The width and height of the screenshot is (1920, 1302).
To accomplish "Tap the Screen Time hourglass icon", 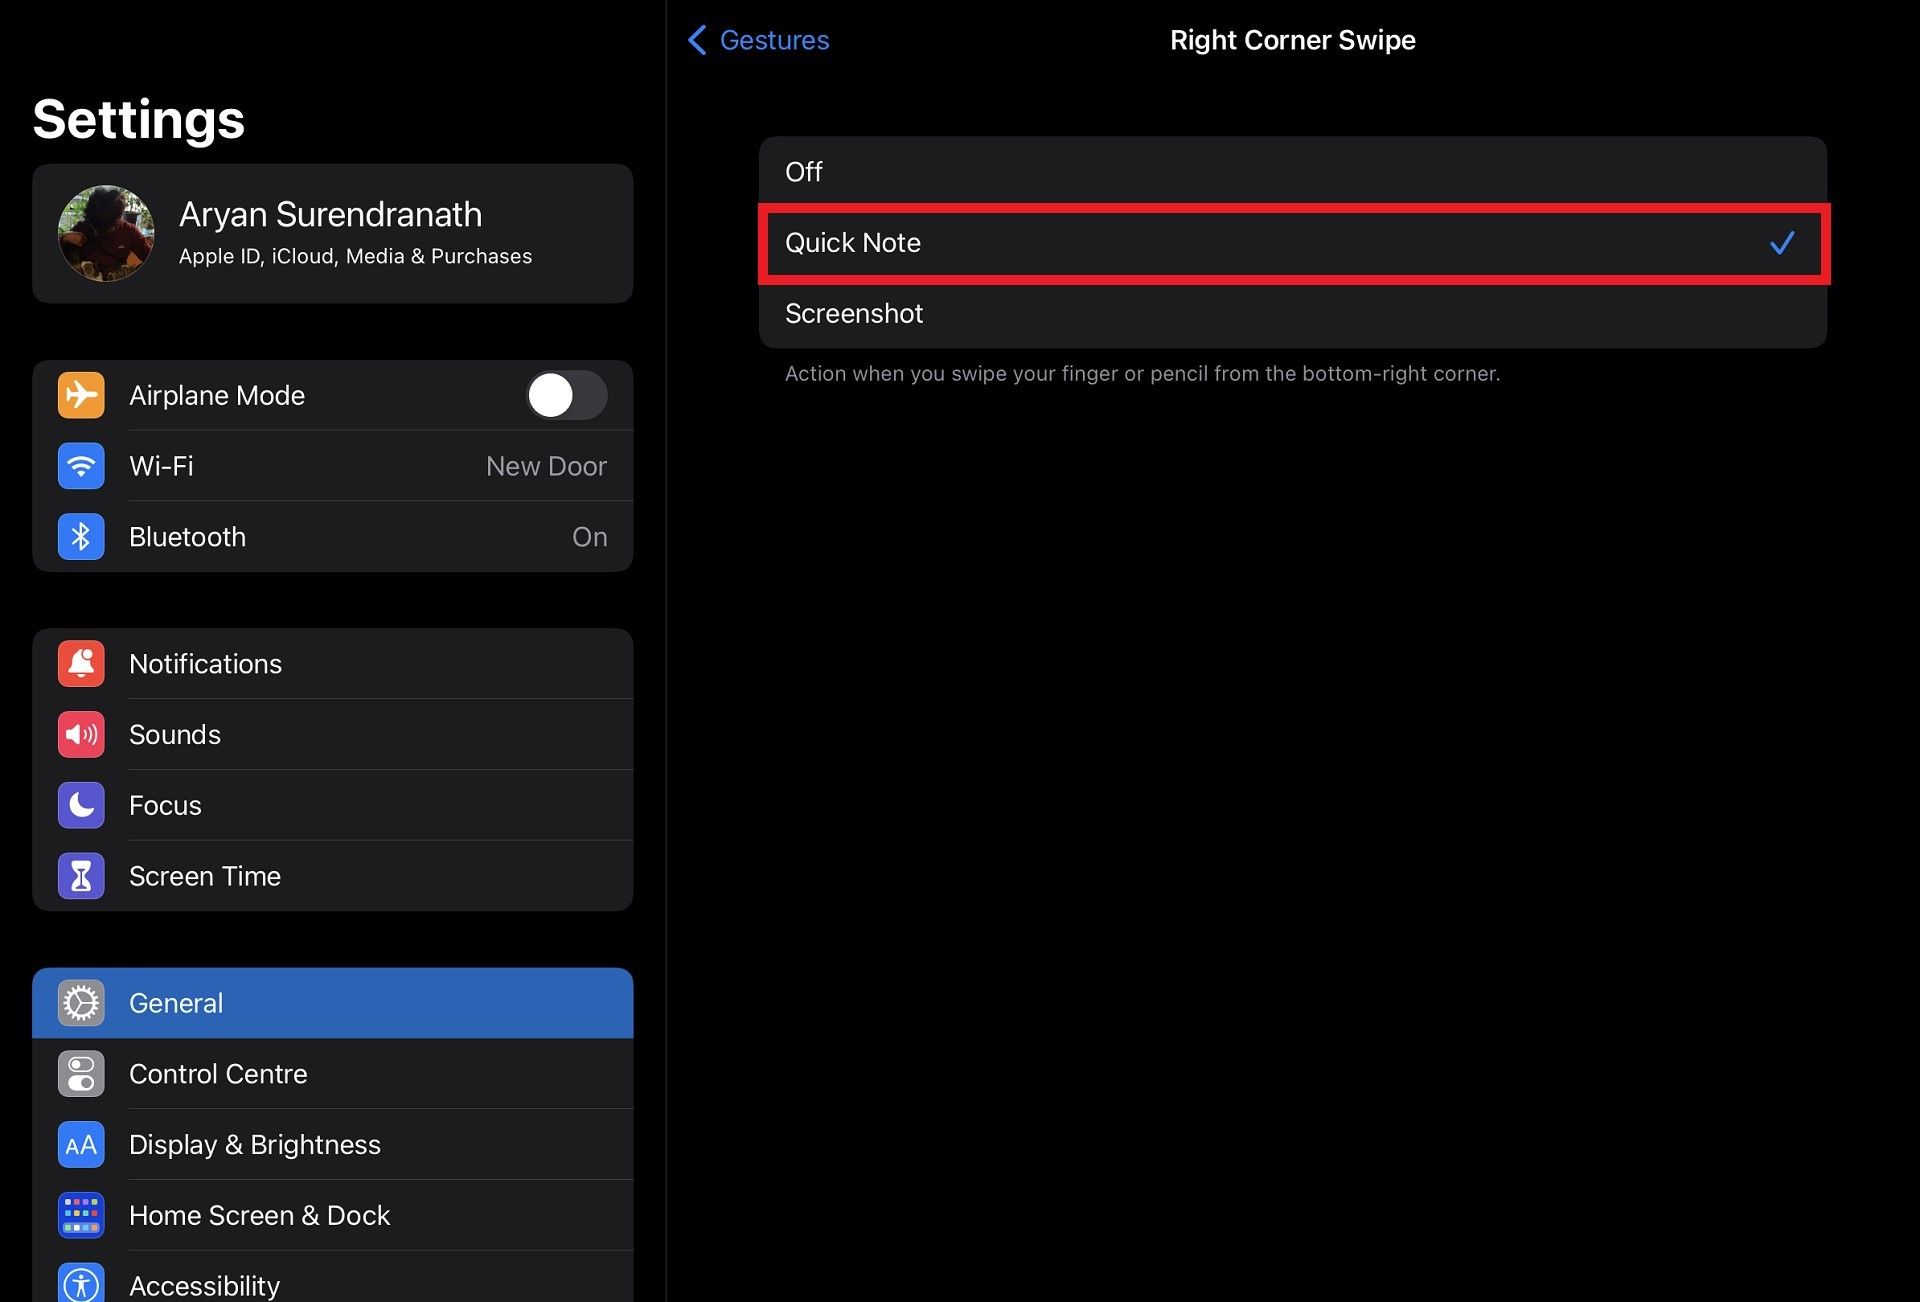I will (81, 877).
